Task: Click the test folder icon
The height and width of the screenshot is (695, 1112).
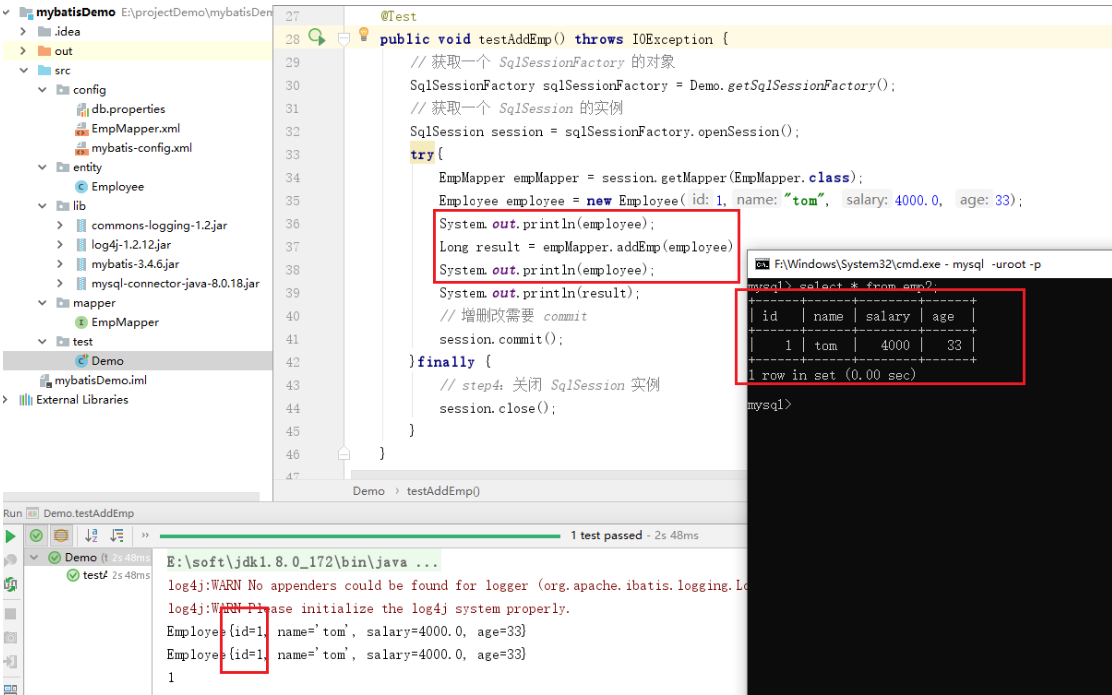Action: (x=62, y=341)
